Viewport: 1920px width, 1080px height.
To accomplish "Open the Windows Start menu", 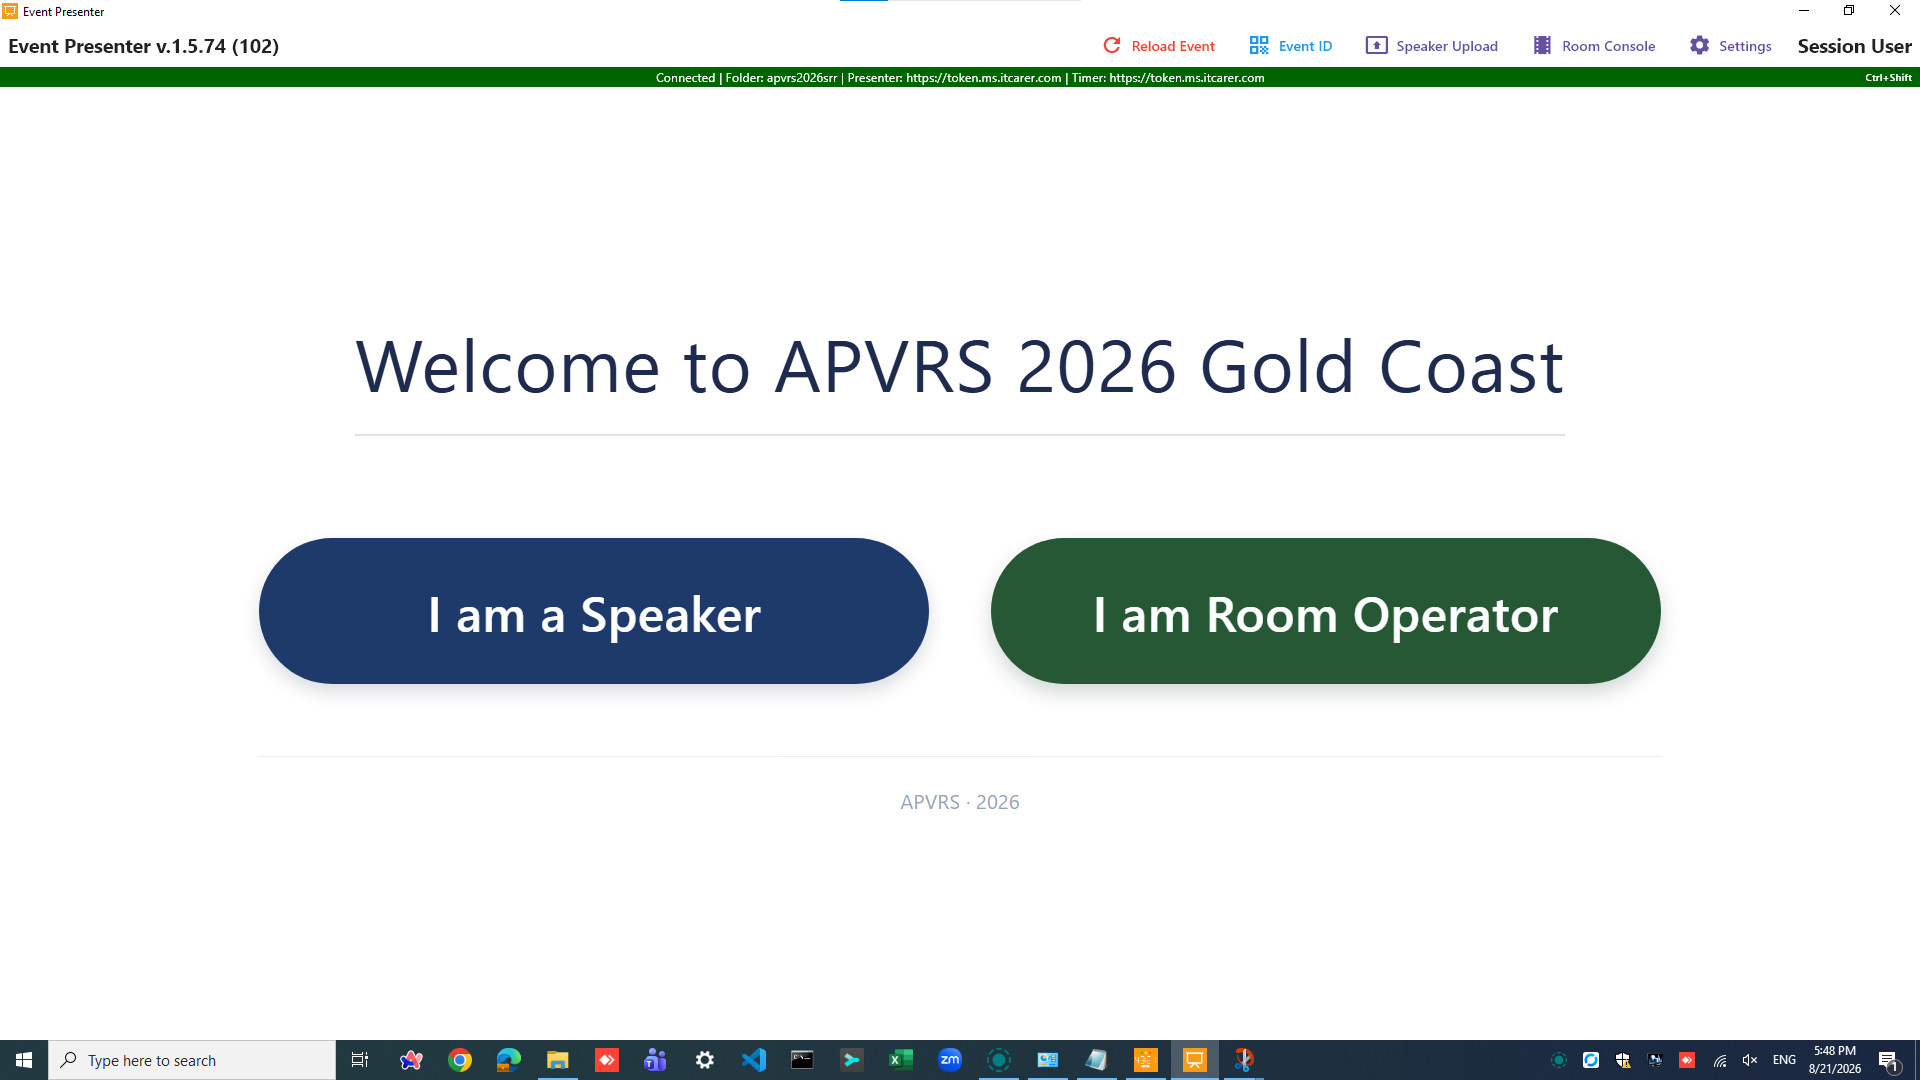I will coord(24,1060).
